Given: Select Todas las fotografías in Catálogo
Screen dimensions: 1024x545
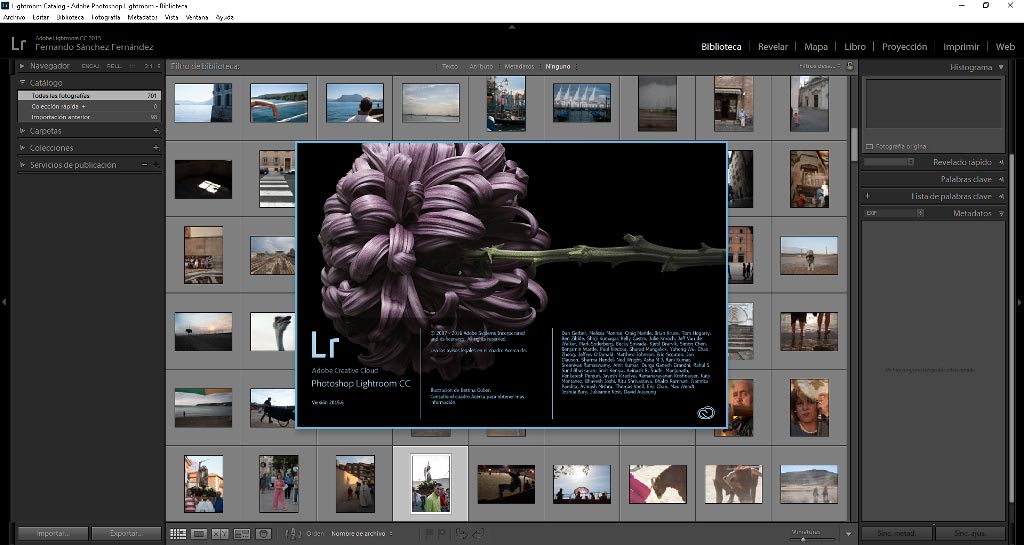Looking at the screenshot, I should click(89, 95).
